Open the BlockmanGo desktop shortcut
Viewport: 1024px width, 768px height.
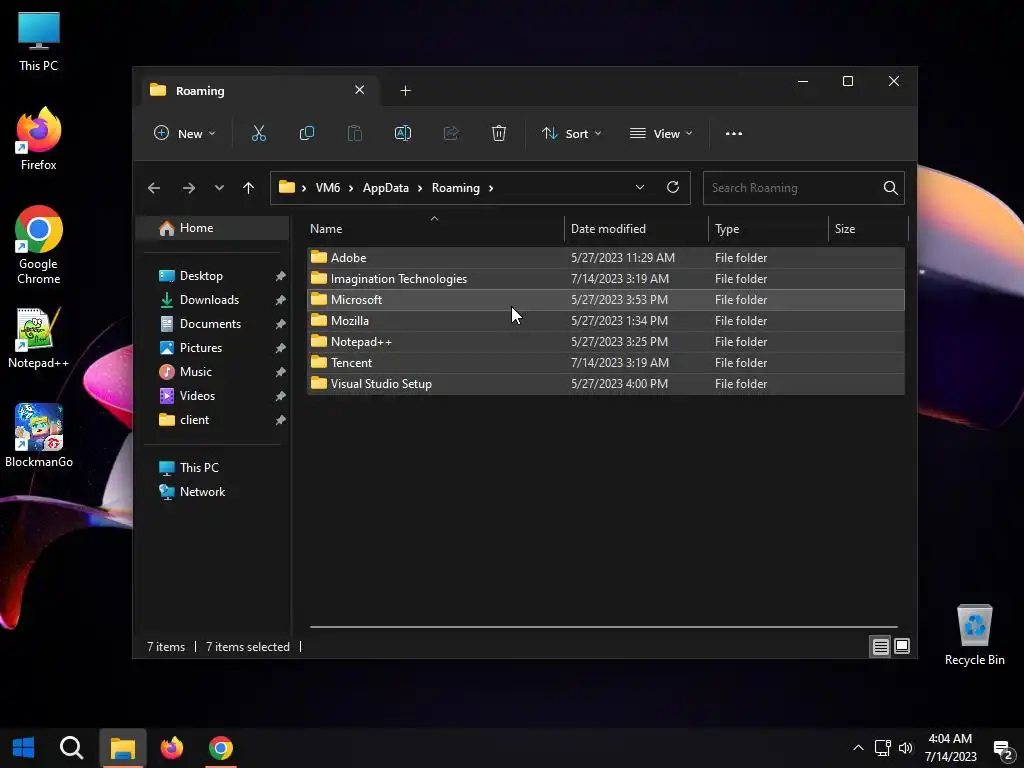(39, 436)
